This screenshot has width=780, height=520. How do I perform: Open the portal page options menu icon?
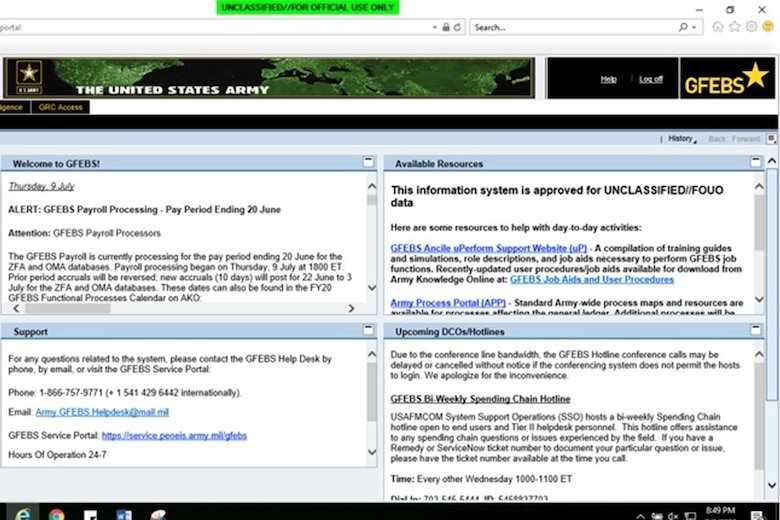pyautogui.click(x=771, y=139)
